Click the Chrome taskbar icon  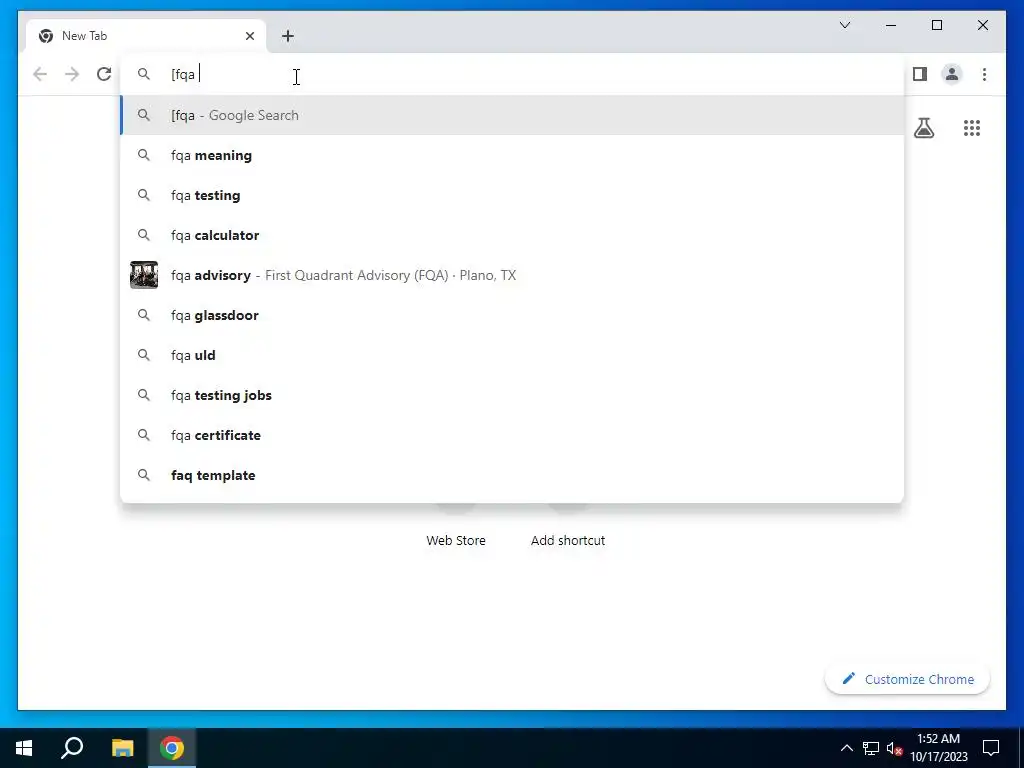[172, 748]
